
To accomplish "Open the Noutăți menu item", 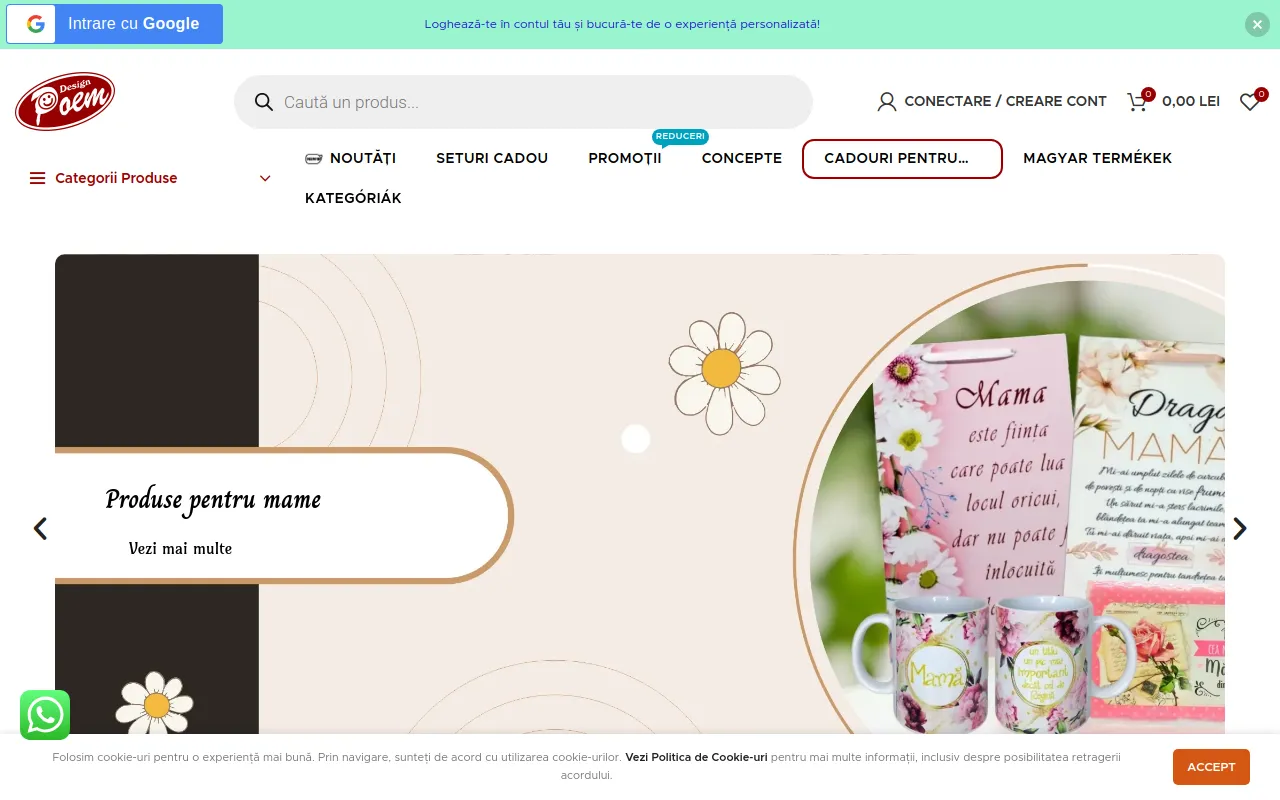I will [363, 158].
